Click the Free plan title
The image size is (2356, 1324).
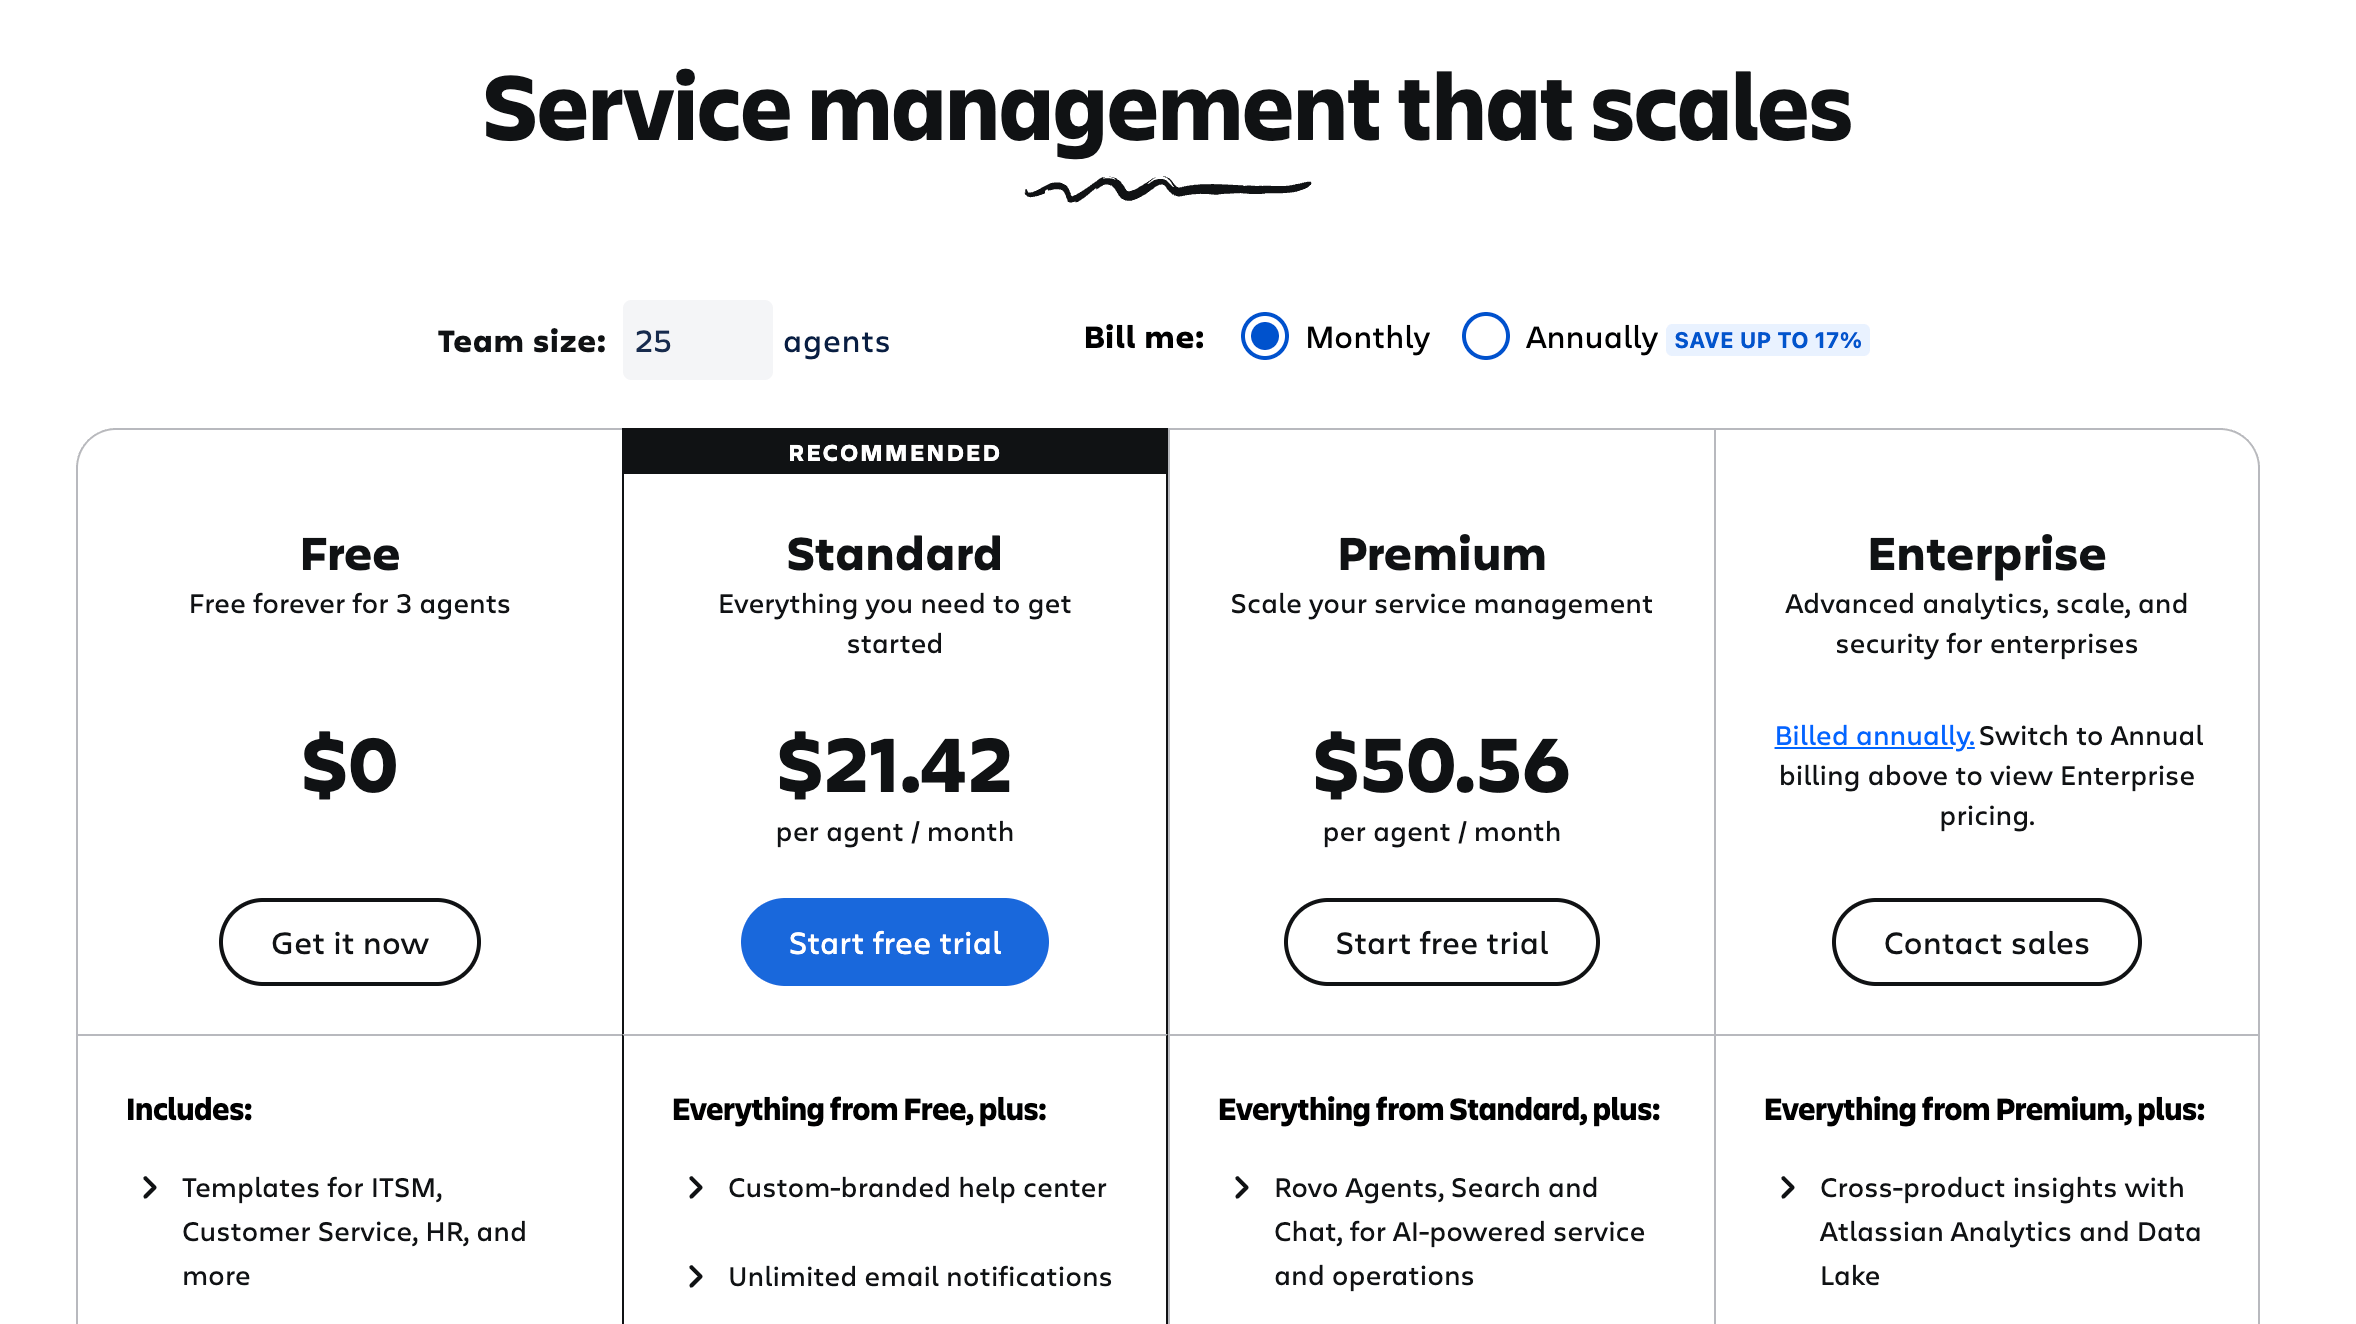click(x=349, y=553)
